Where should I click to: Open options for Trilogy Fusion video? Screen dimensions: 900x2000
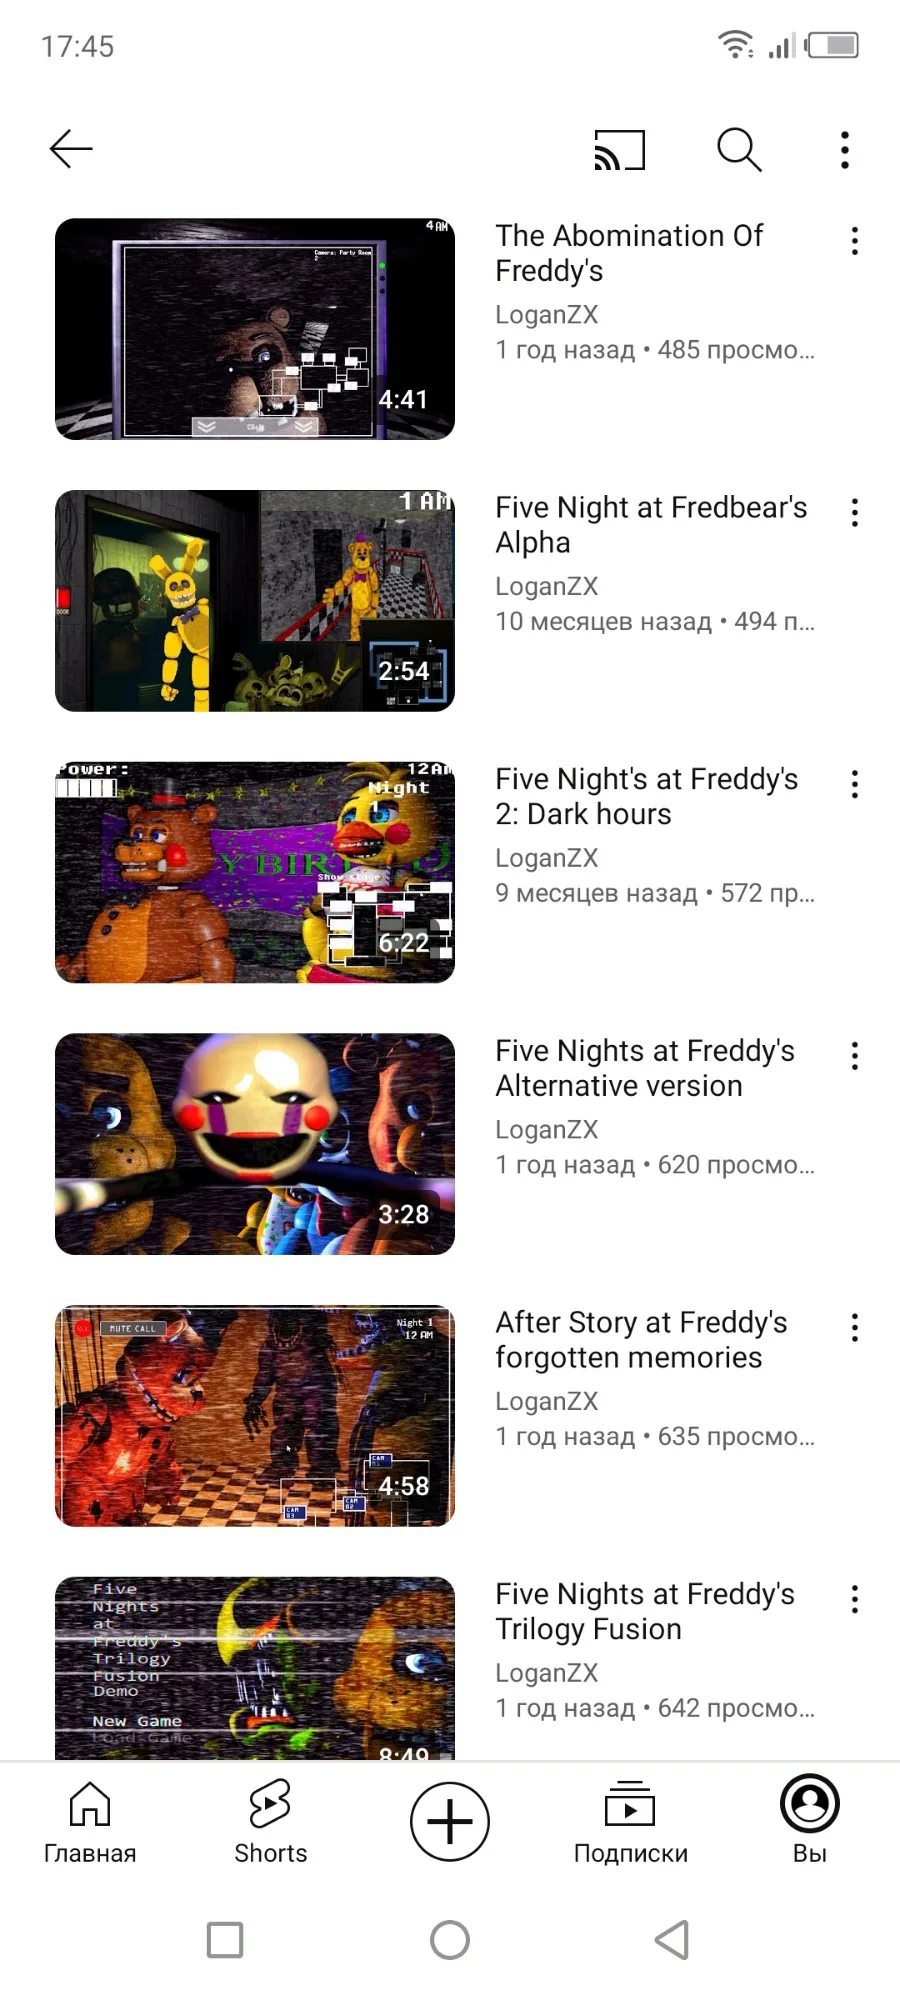point(855,1599)
